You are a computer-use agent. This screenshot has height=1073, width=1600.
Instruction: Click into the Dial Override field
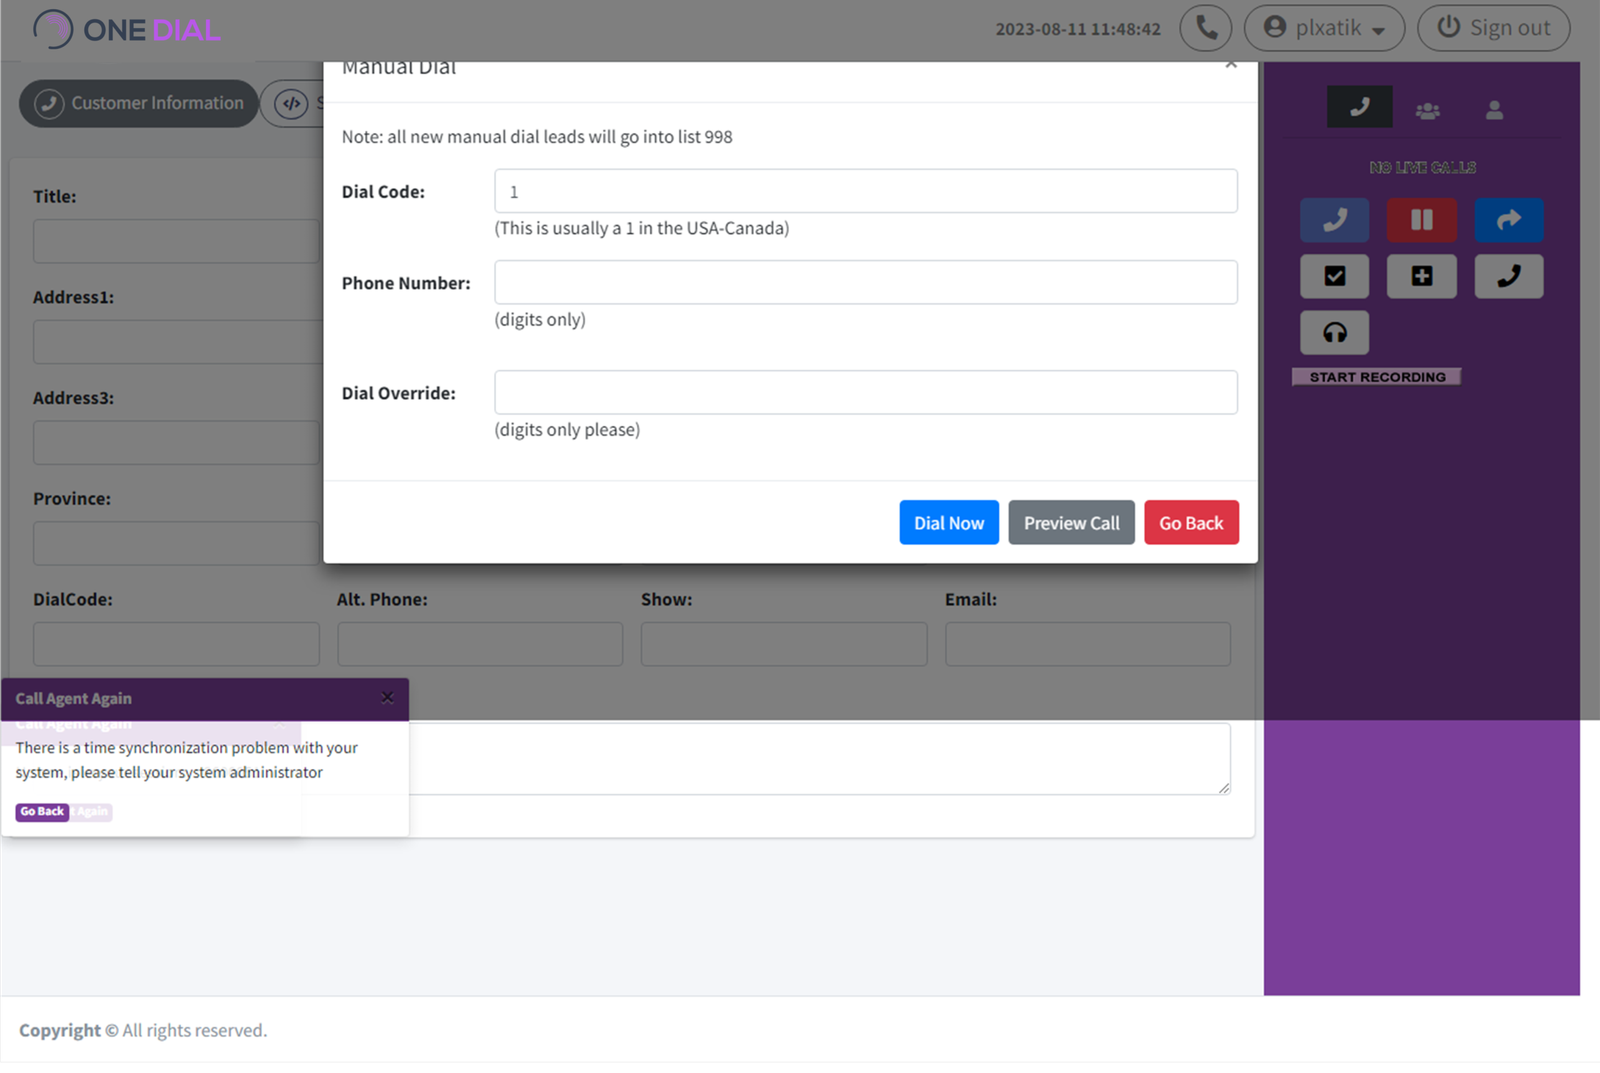coord(865,393)
